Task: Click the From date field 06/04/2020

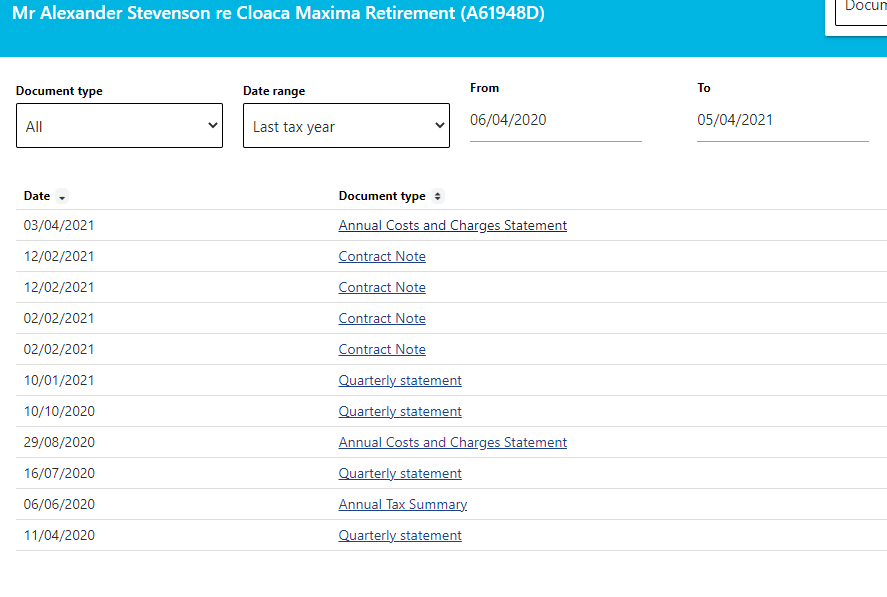Action: click(556, 120)
